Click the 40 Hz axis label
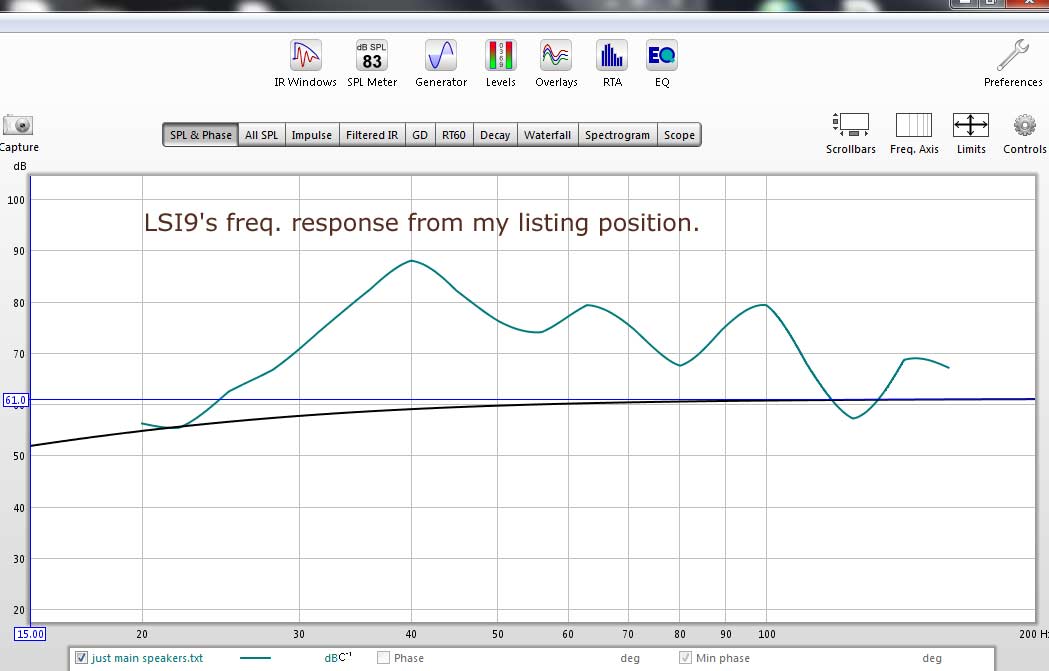Viewport: 1049px width, 671px height. click(x=411, y=634)
